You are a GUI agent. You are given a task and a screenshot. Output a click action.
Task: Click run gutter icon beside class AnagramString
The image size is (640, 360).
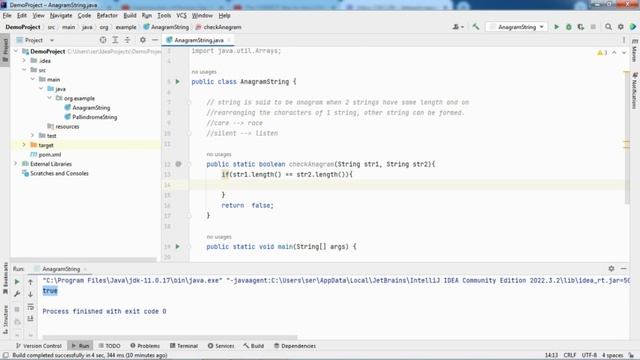click(178, 82)
